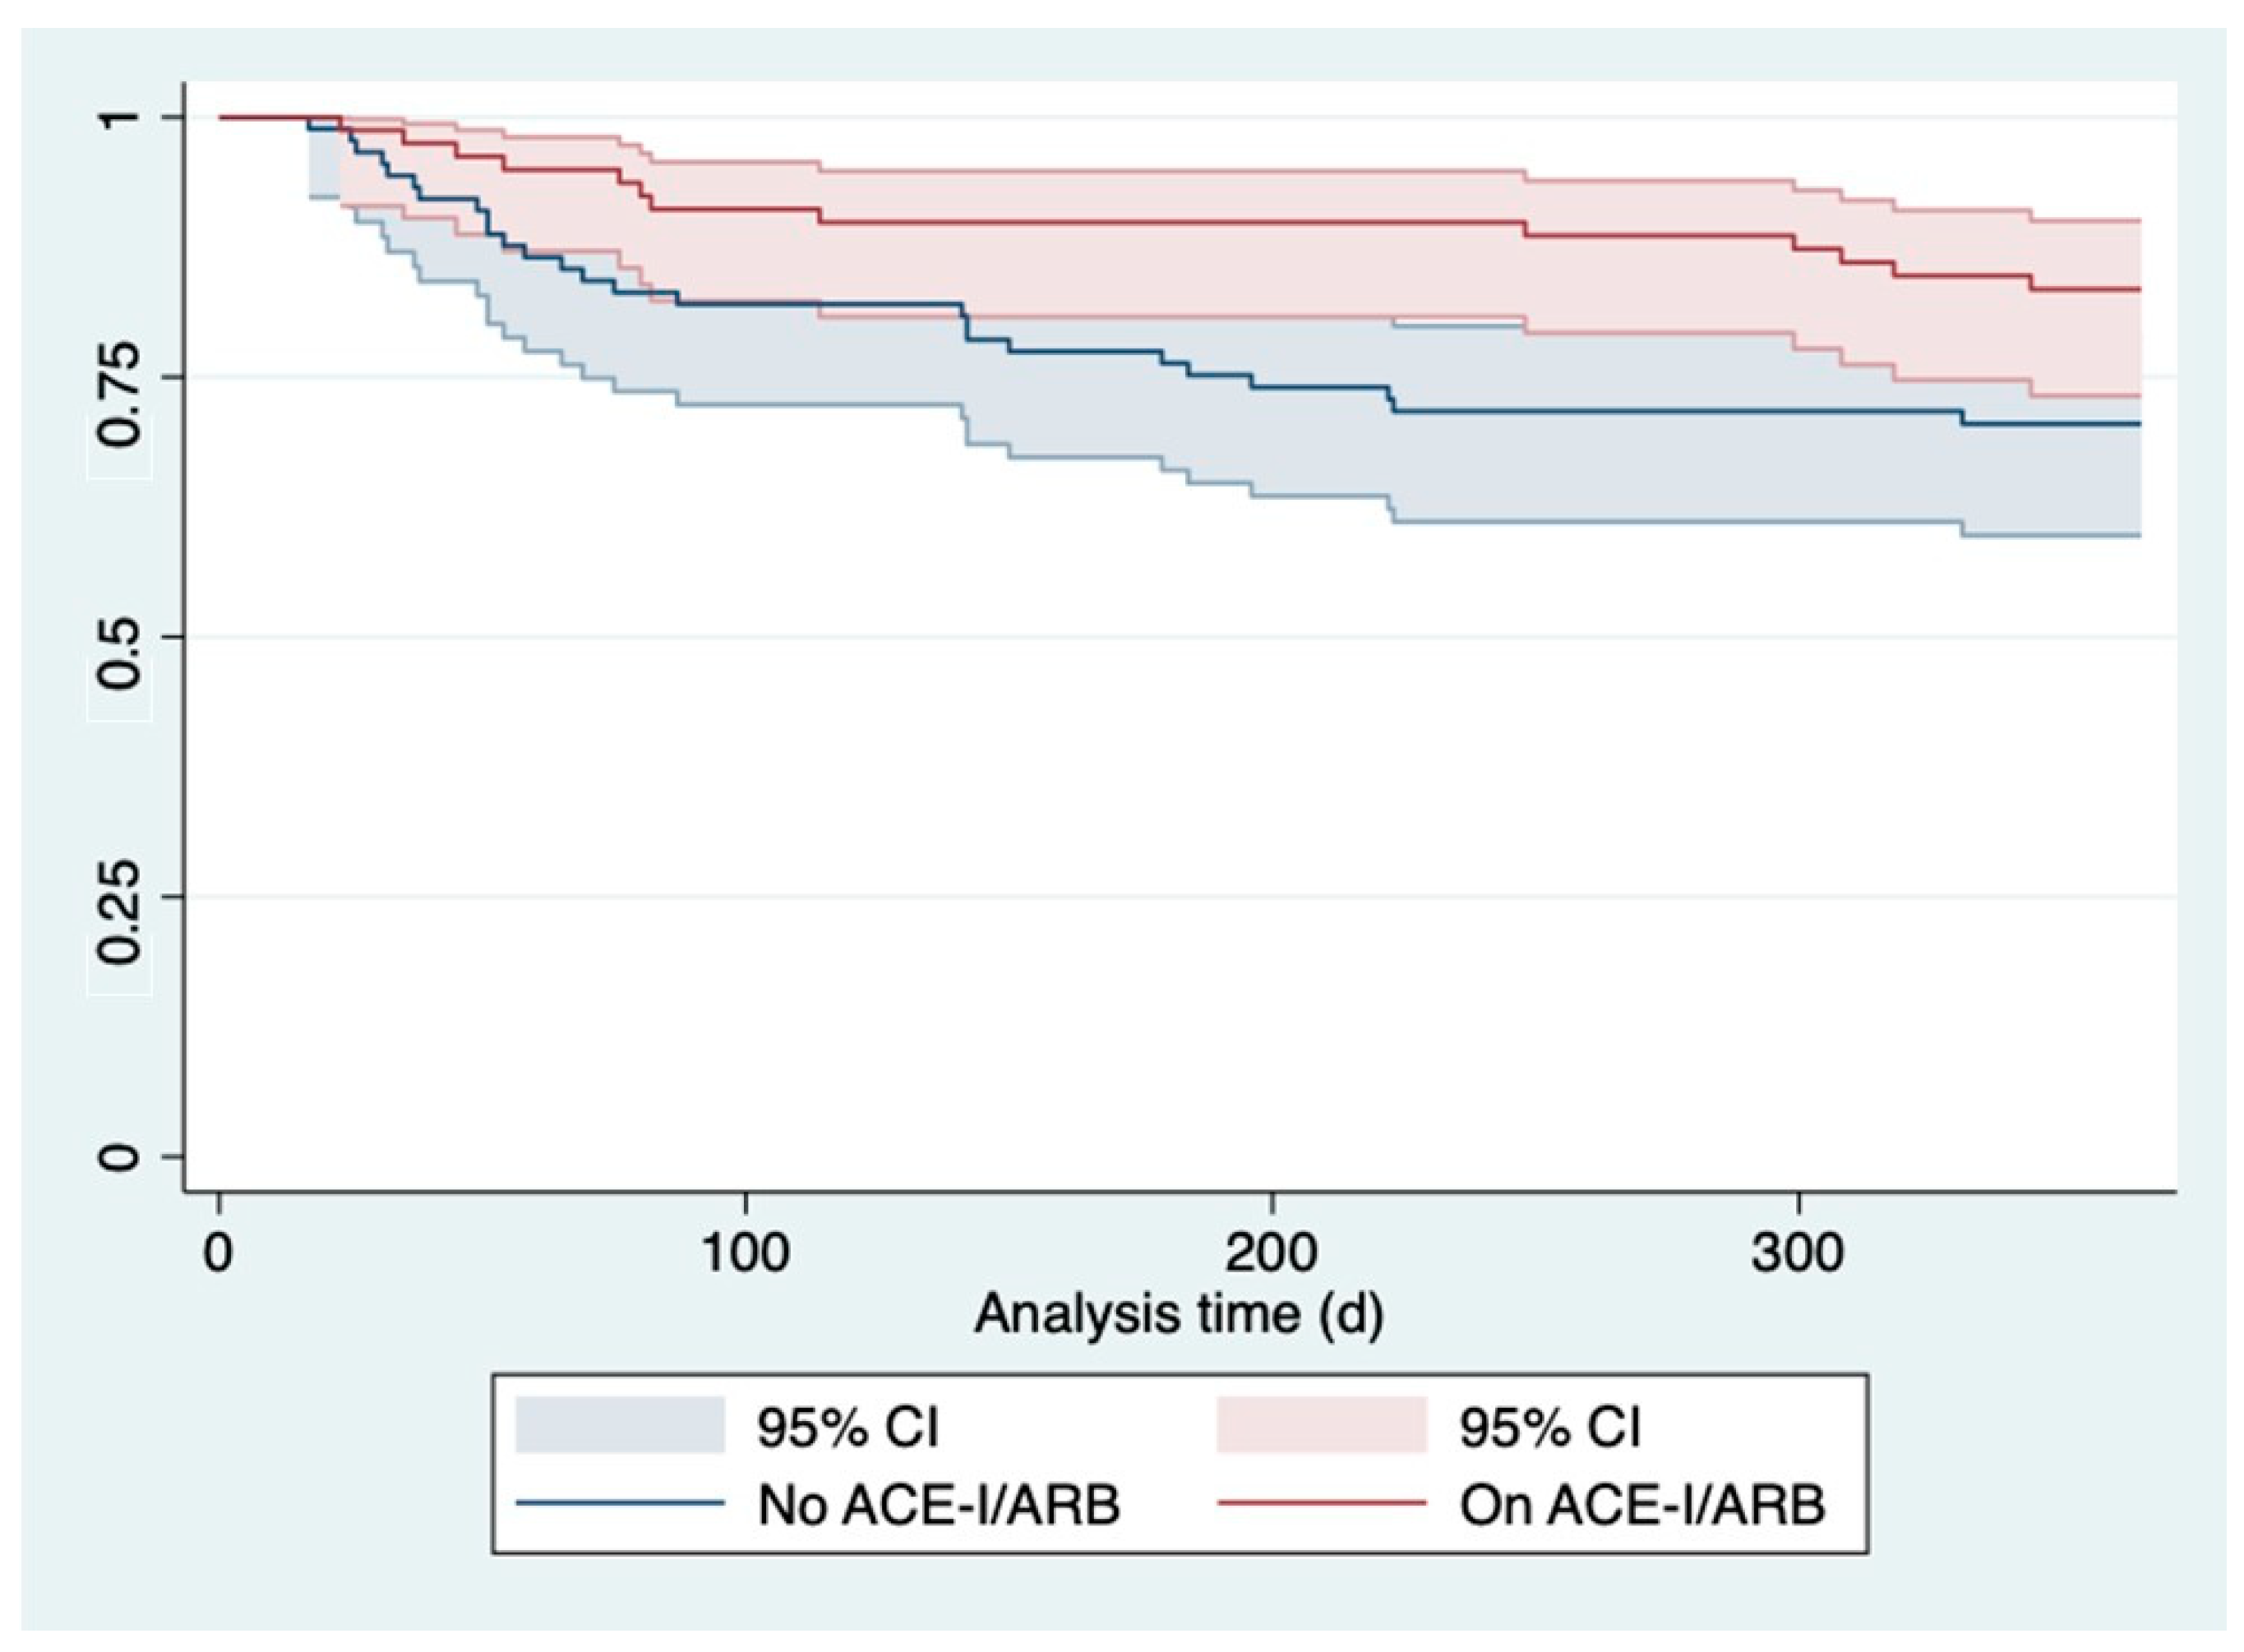This screenshot has height=1652, width=2244.
Task: Click the "On ACE-I/ARB" legend label
Action: tap(1642, 1504)
